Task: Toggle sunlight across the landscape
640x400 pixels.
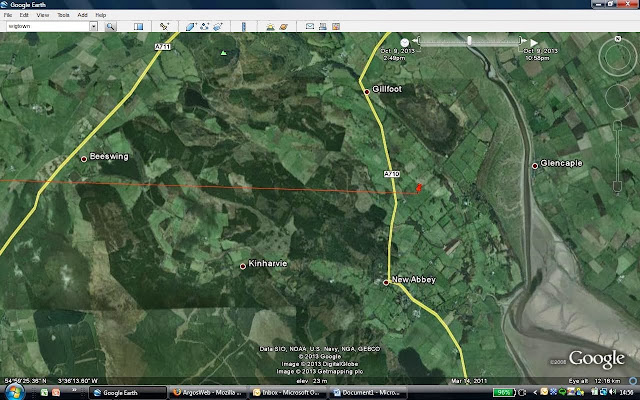Action: coord(270,27)
